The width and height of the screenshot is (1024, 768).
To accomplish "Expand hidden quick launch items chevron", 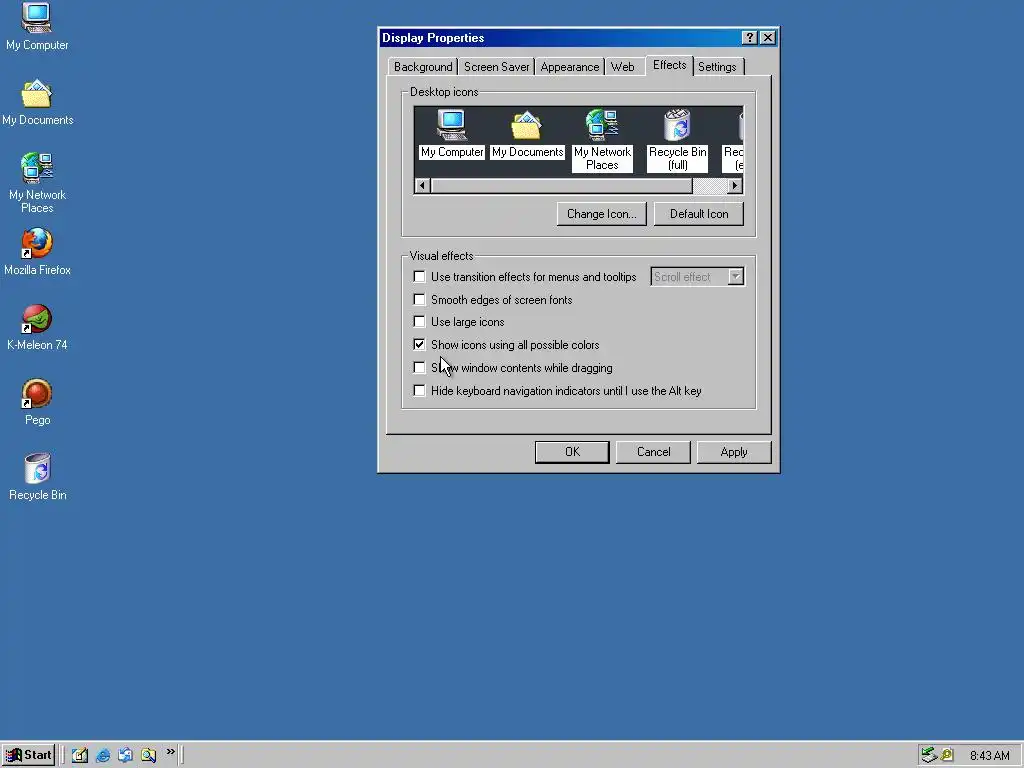I will (x=170, y=752).
